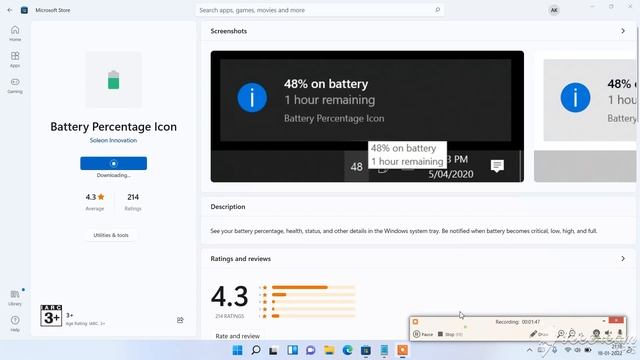
Task: Open the first 48% on battery screenshot
Action: click(367, 116)
